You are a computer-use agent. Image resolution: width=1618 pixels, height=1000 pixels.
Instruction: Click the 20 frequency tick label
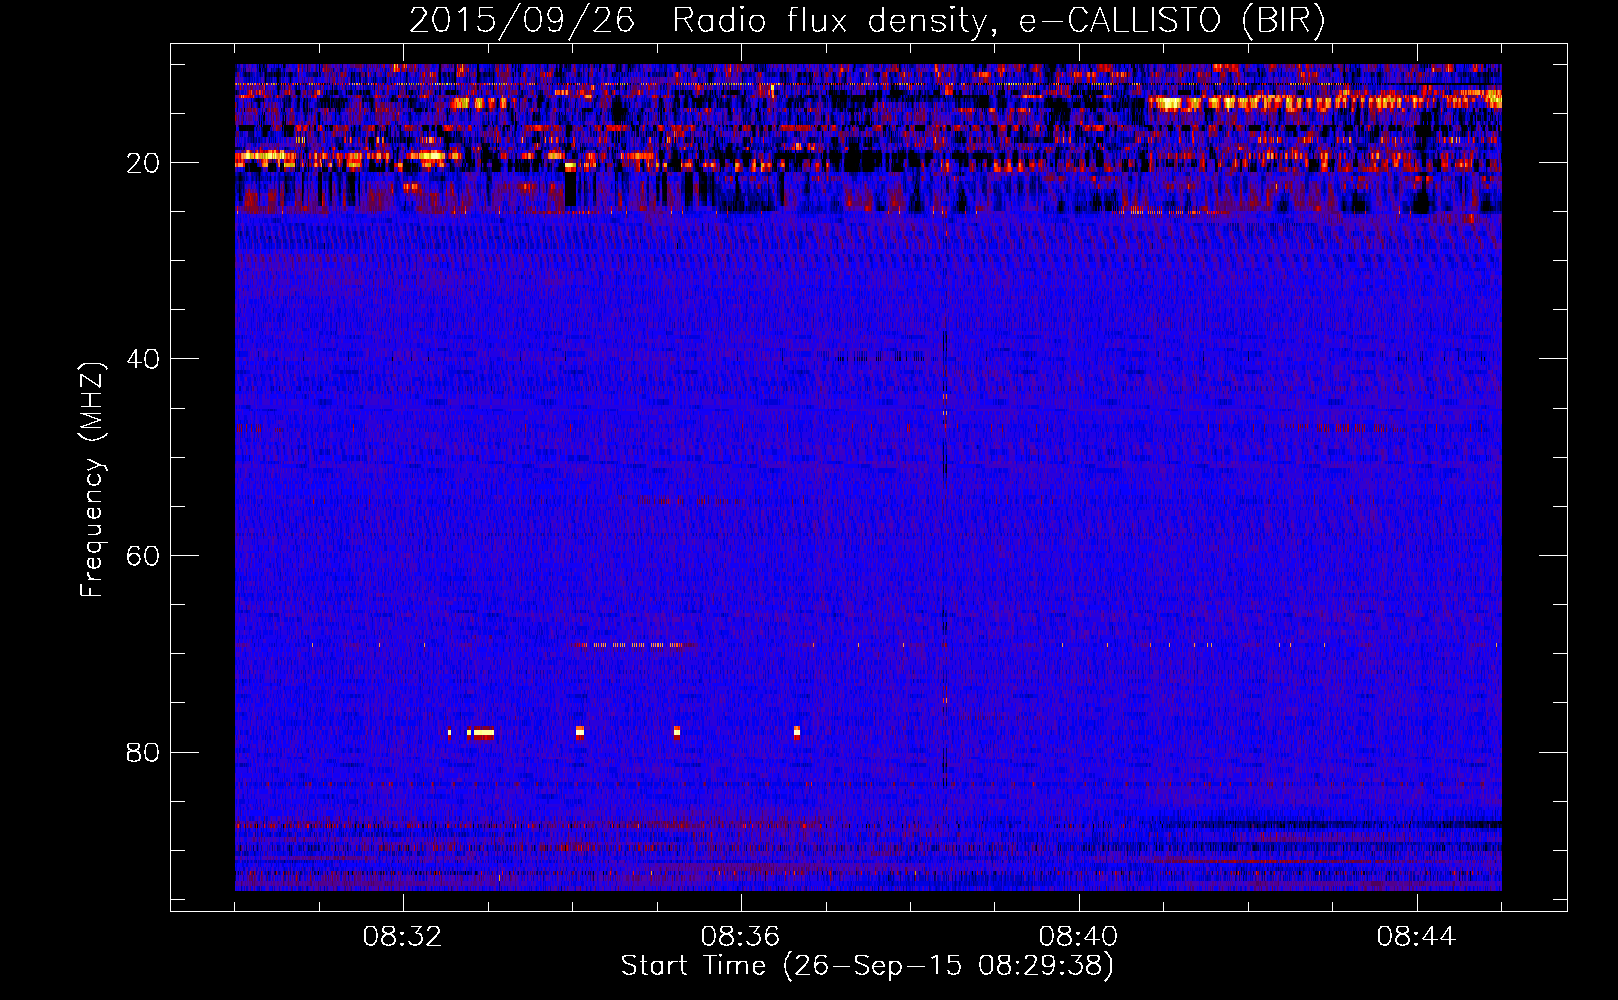coord(144,163)
